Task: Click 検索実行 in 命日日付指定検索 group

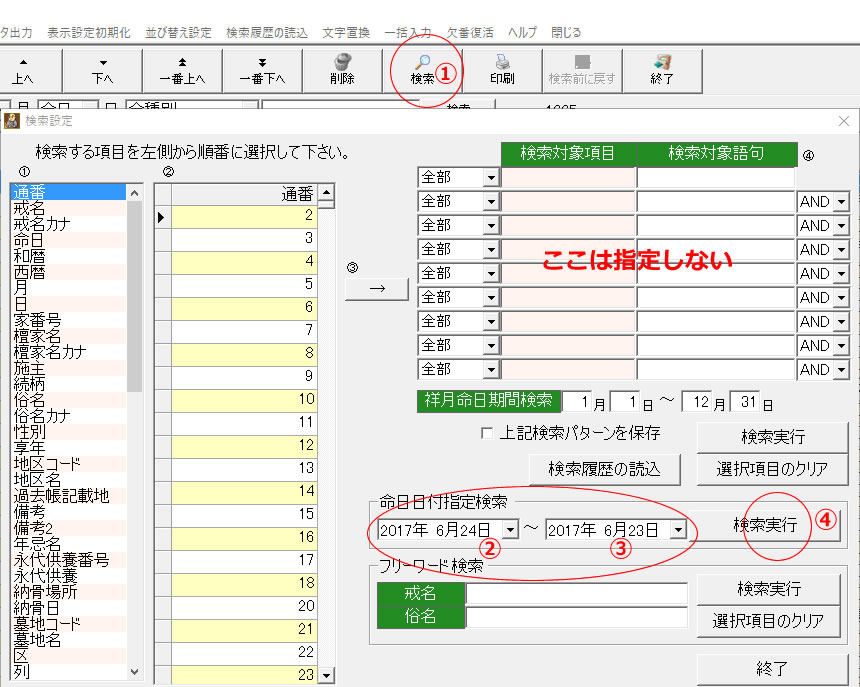Action: pyautogui.click(x=765, y=525)
